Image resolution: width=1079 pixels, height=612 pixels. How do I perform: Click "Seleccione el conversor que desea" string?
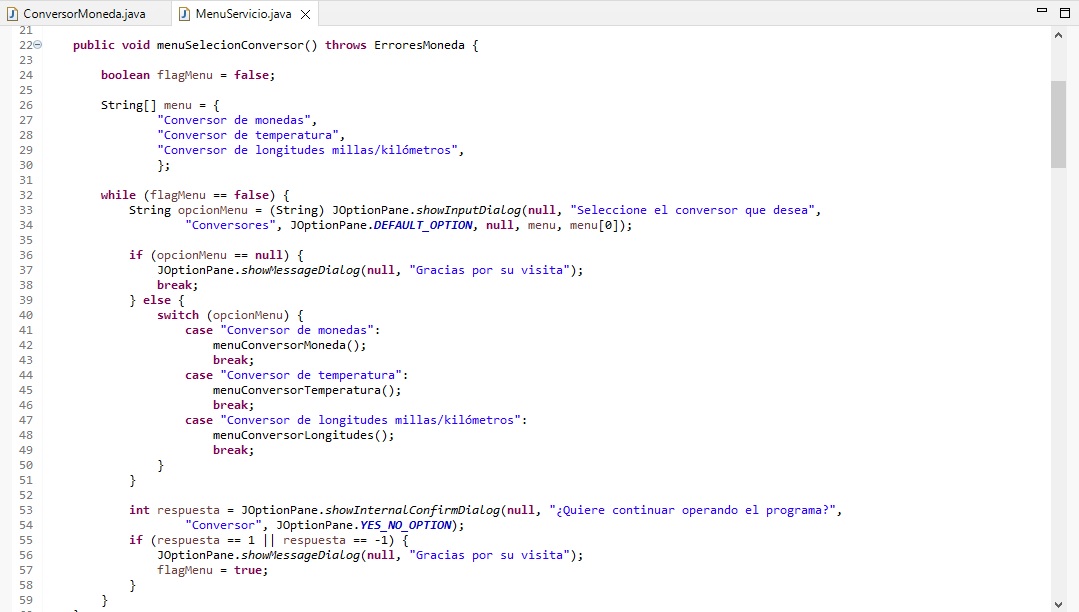tap(692, 210)
